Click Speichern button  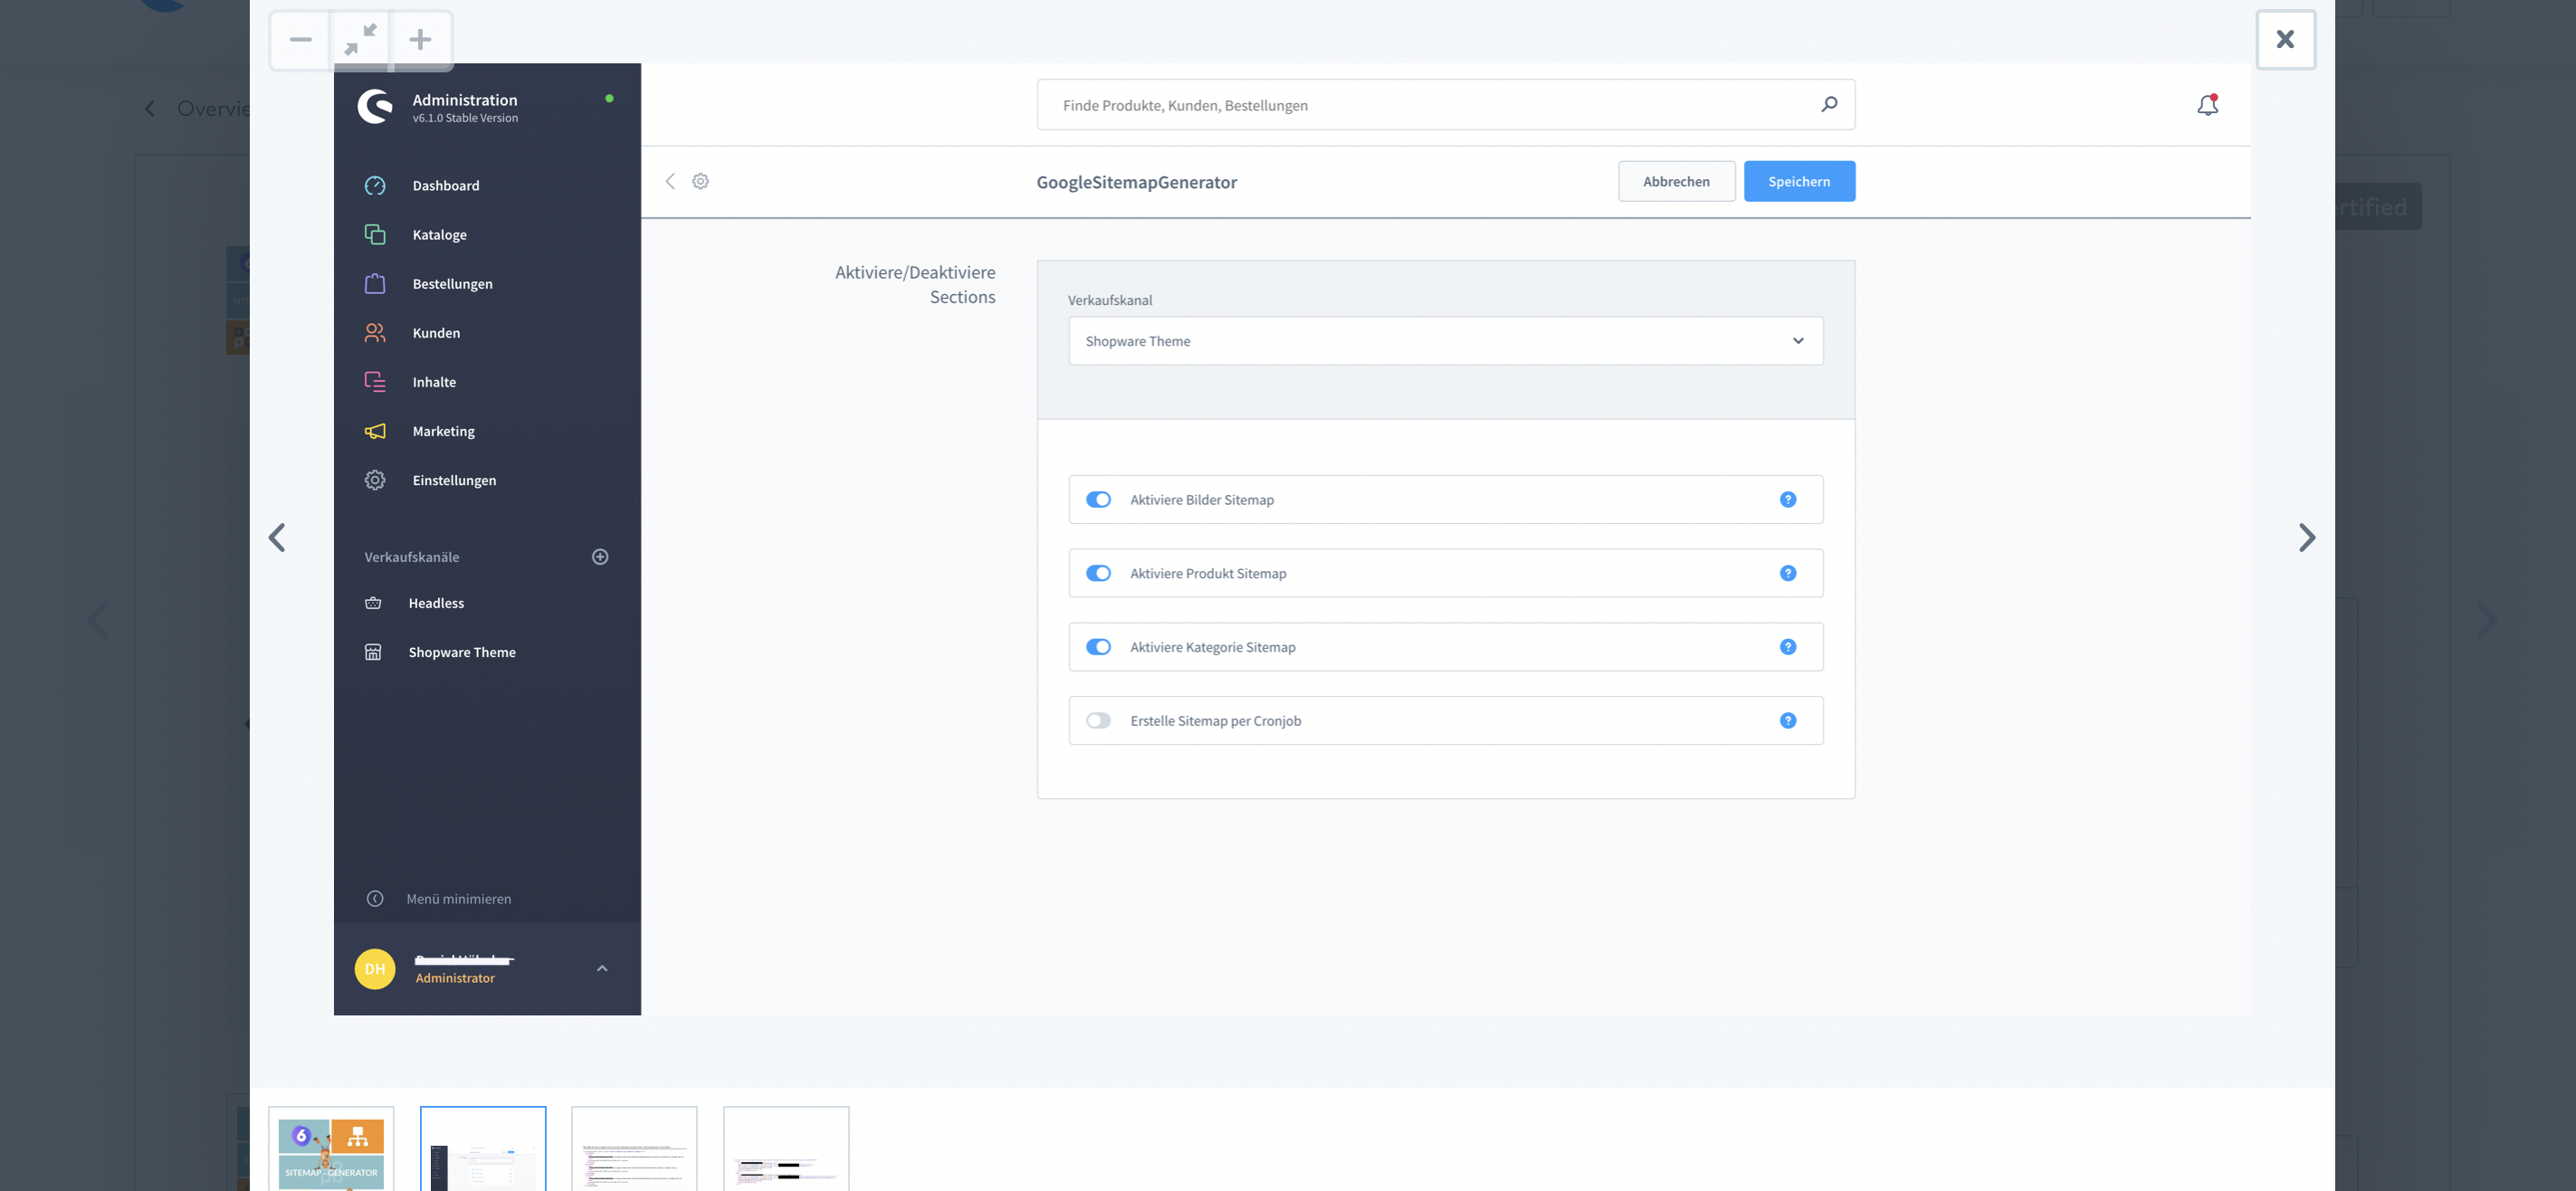coord(1799,181)
